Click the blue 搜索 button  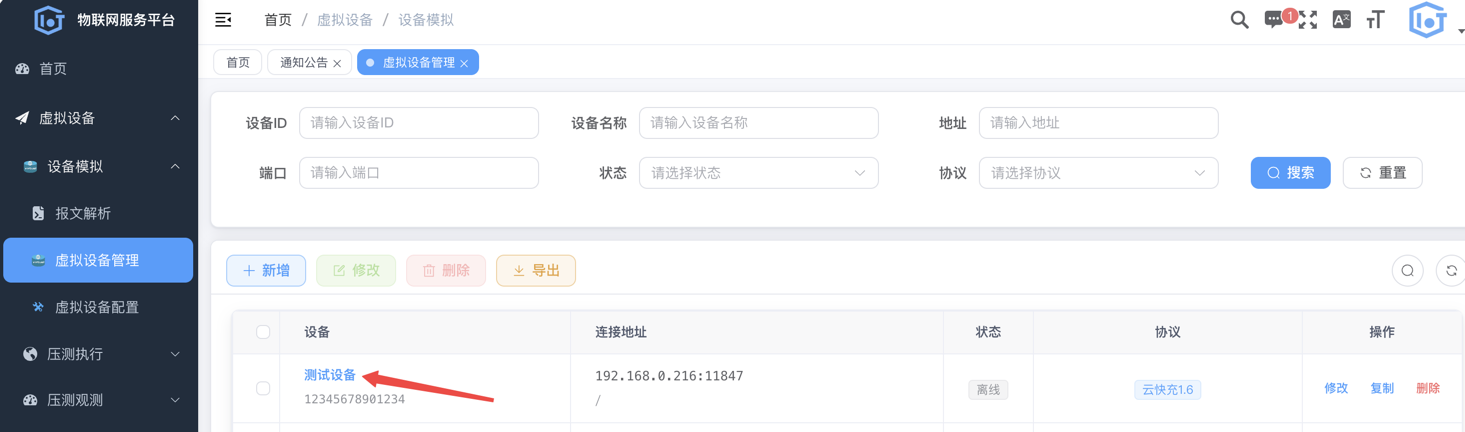pyautogui.click(x=1291, y=173)
